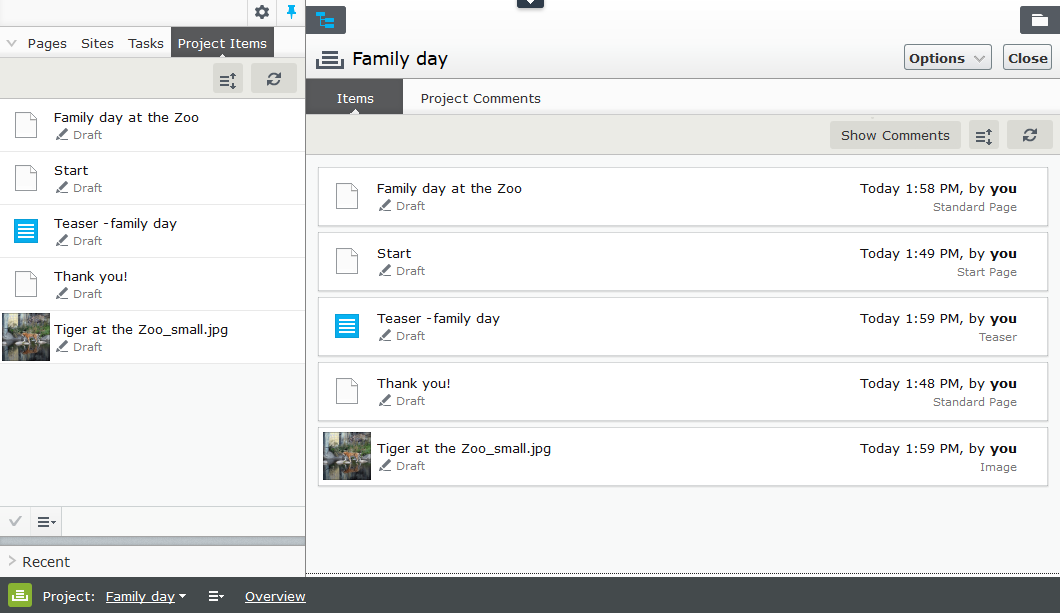Open the Options dropdown
This screenshot has height=613, width=1060.
coord(947,58)
